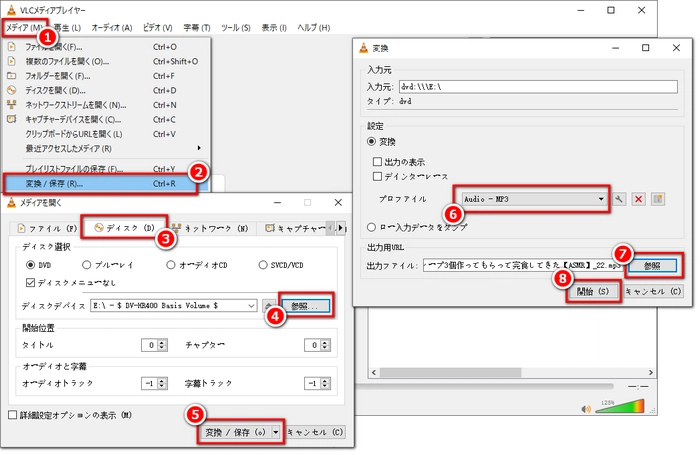Screen dimensions: 700x455
Task: Click the speaker mute icon by the volume bar
Action: point(586,408)
